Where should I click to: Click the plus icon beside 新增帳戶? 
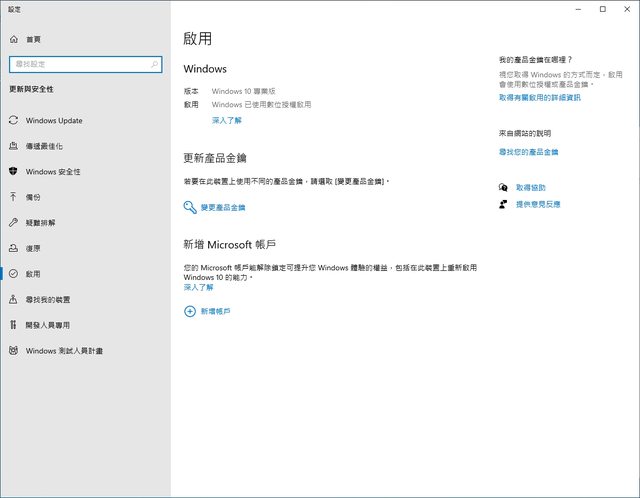tap(190, 312)
